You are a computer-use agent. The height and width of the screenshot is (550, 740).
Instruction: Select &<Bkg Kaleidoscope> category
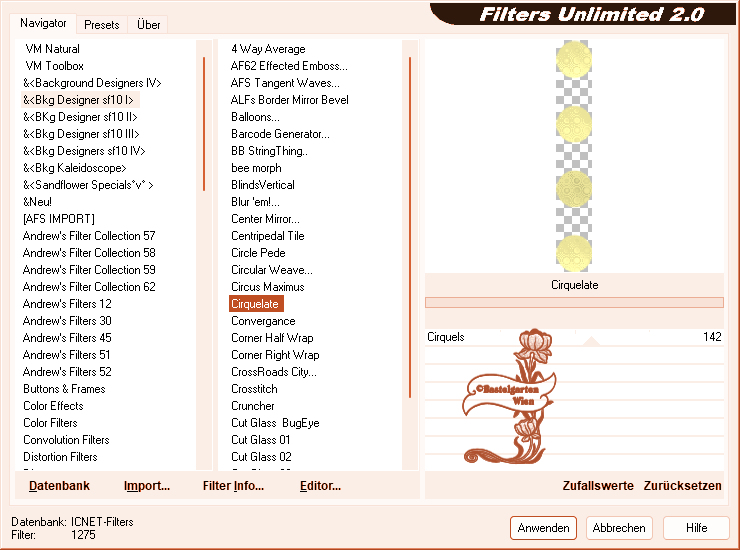click(x=75, y=168)
